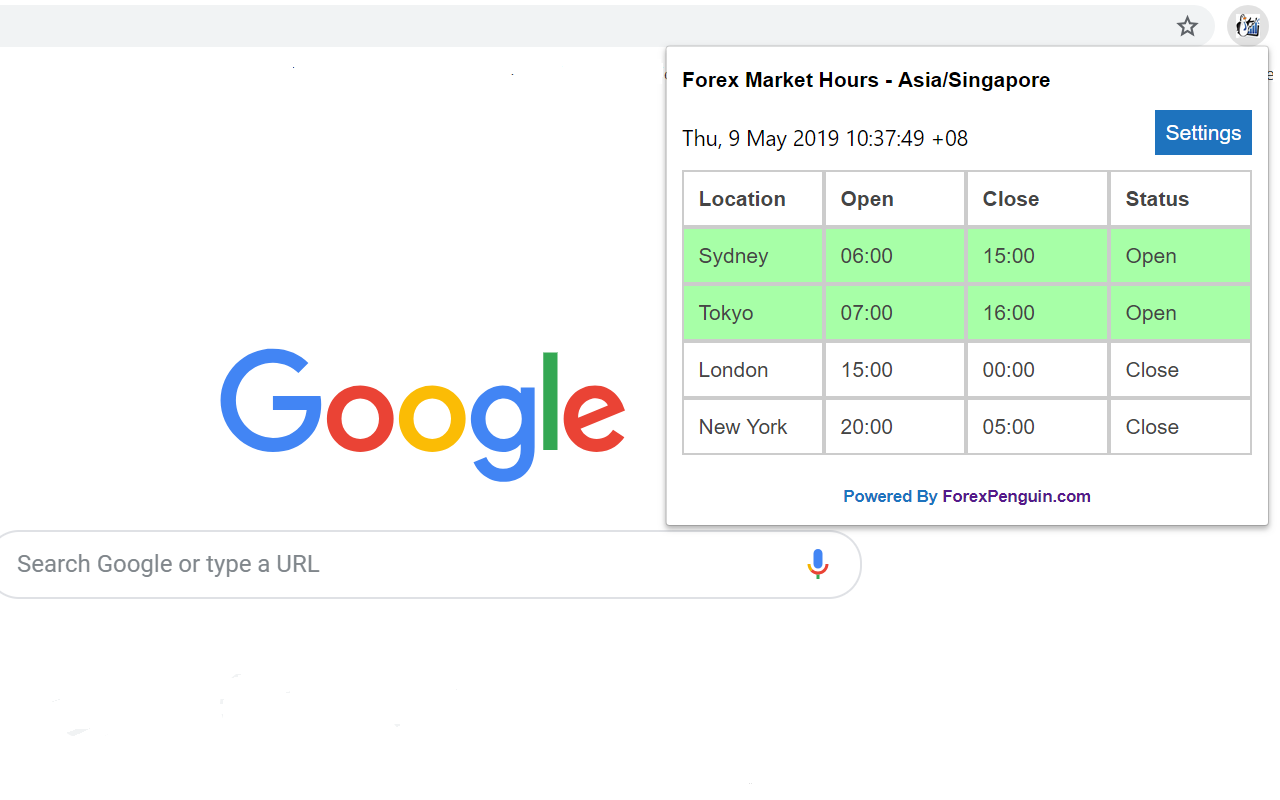Click the Status column header

(1180, 199)
